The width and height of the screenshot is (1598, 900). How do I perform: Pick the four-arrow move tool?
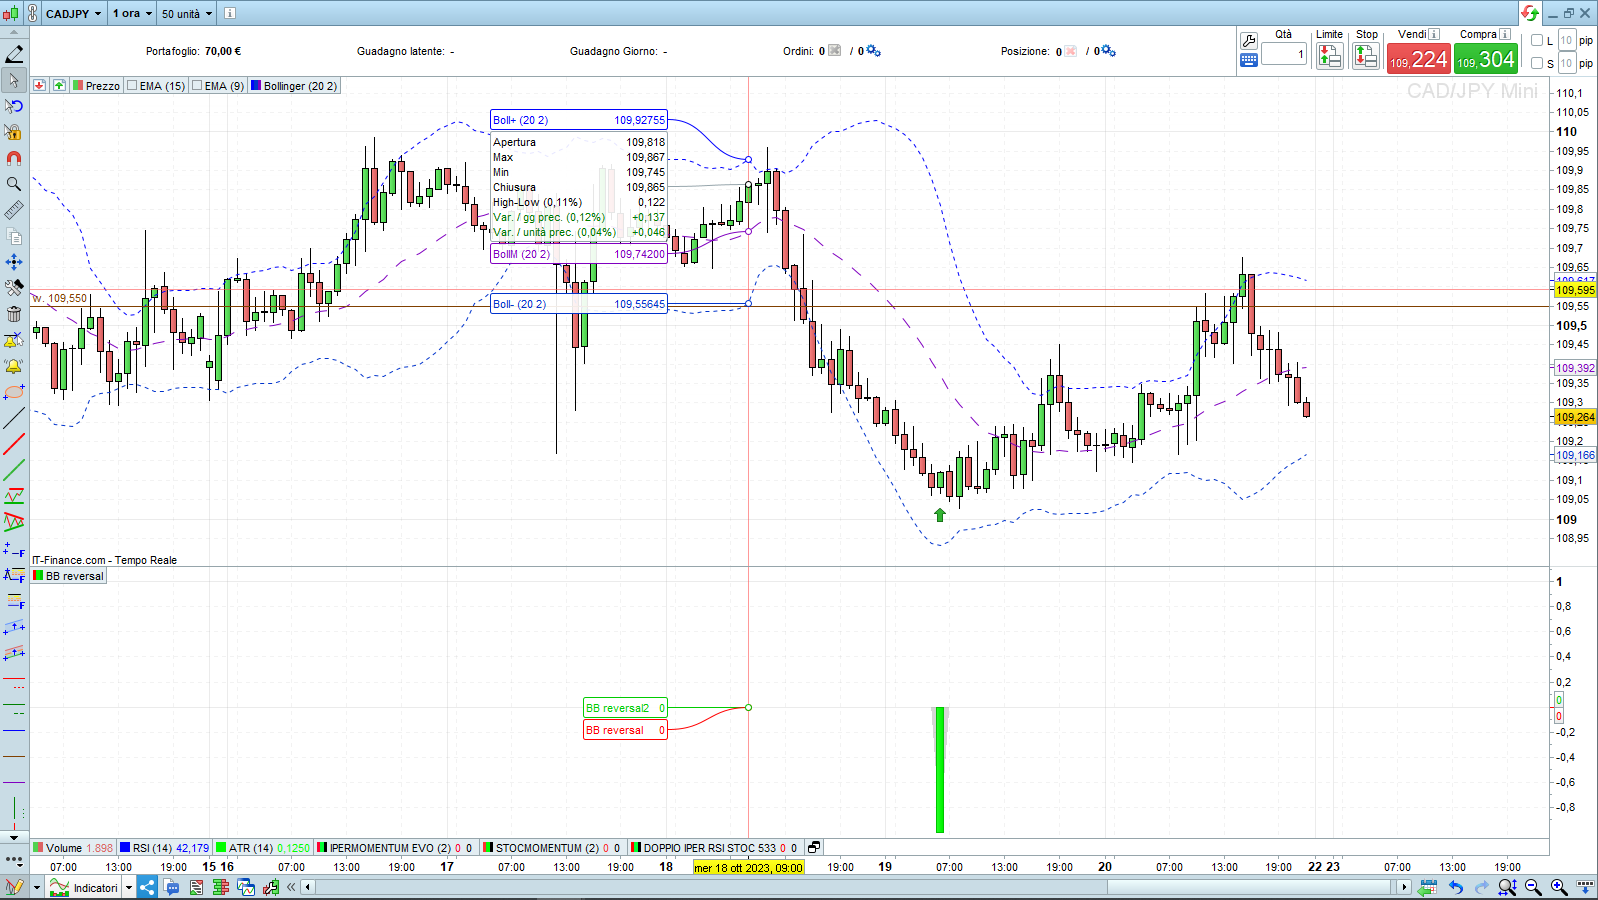pos(14,262)
